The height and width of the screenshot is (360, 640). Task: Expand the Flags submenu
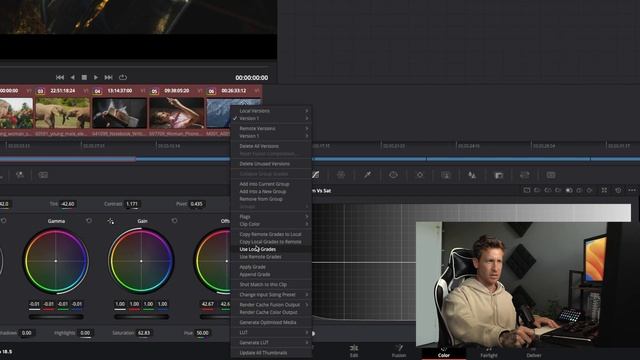[x=271, y=217]
